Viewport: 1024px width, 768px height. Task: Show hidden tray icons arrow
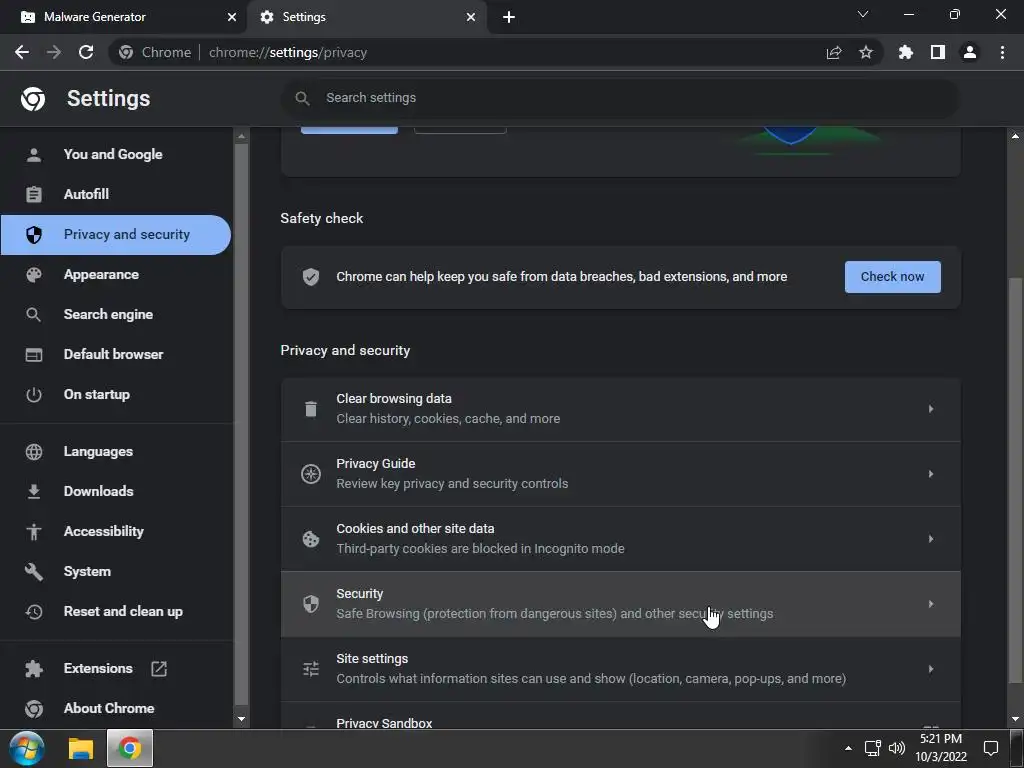click(x=848, y=748)
